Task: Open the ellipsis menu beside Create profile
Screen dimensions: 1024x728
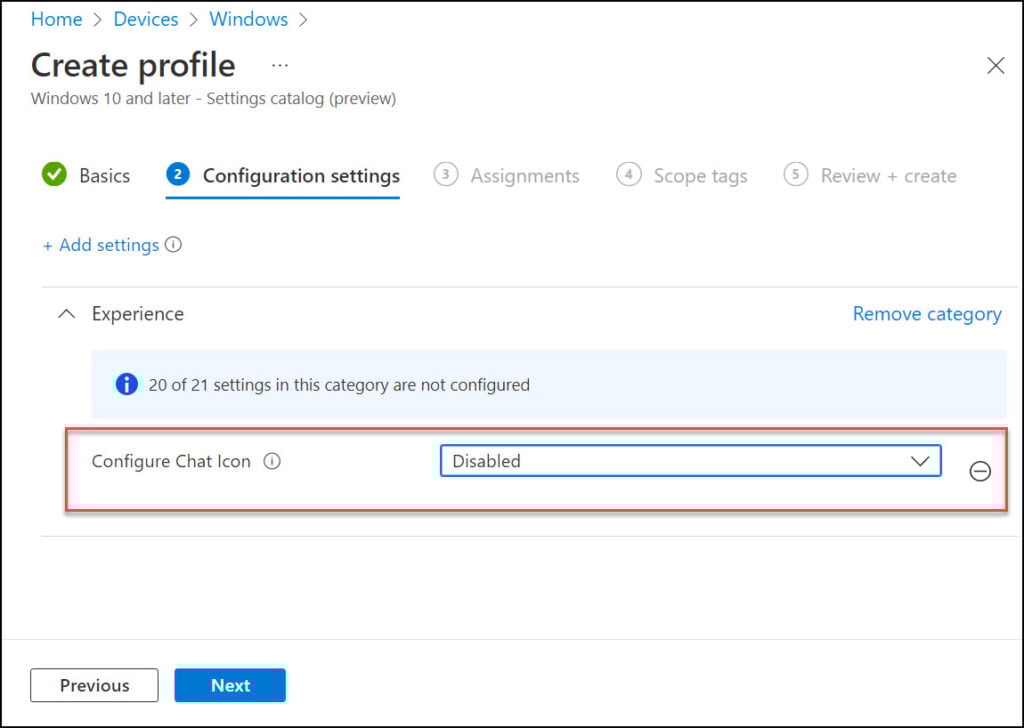Action: (x=280, y=65)
